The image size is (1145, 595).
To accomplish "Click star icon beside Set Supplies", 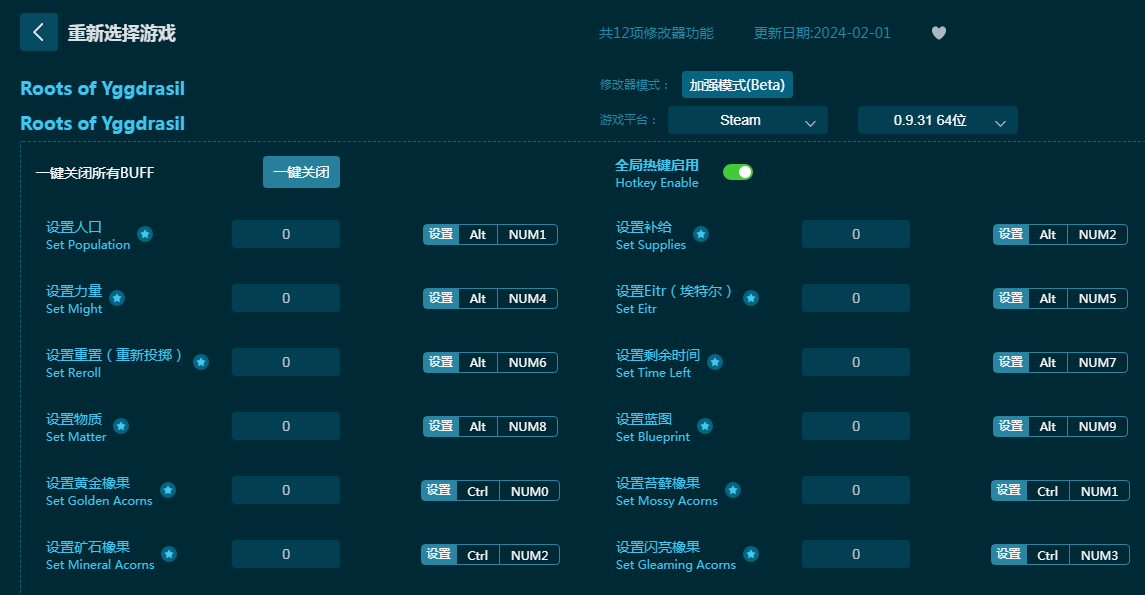I will pos(701,234).
